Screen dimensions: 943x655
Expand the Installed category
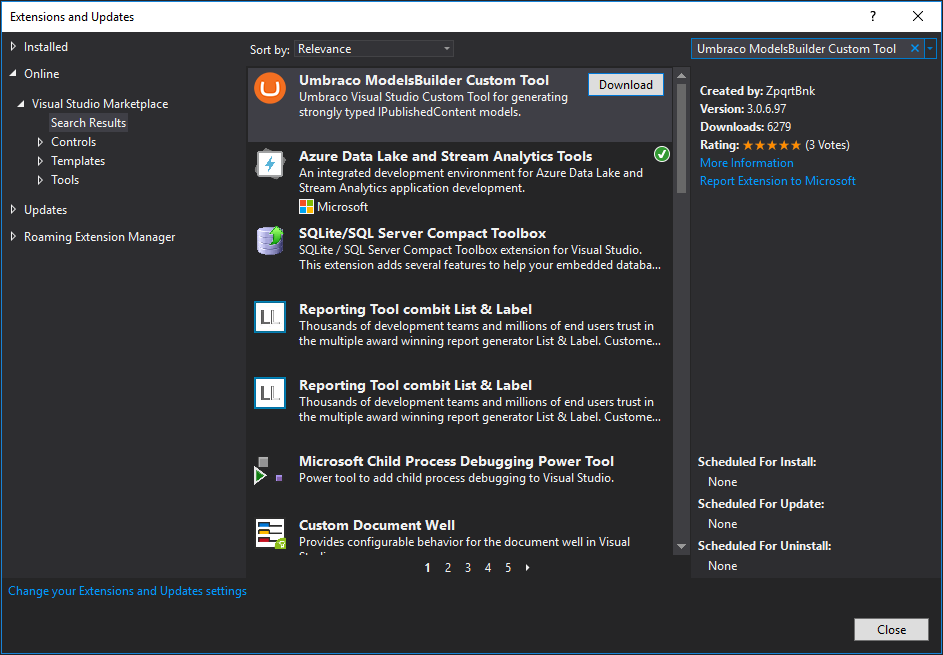[13, 46]
